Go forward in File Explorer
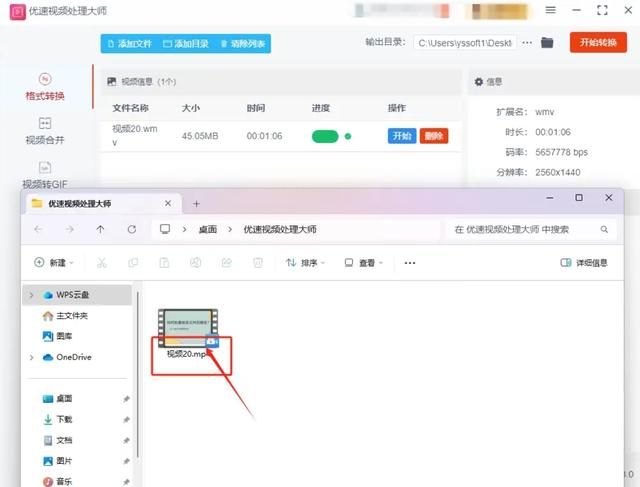Image resolution: width=640 pixels, height=487 pixels. click(70, 229)
